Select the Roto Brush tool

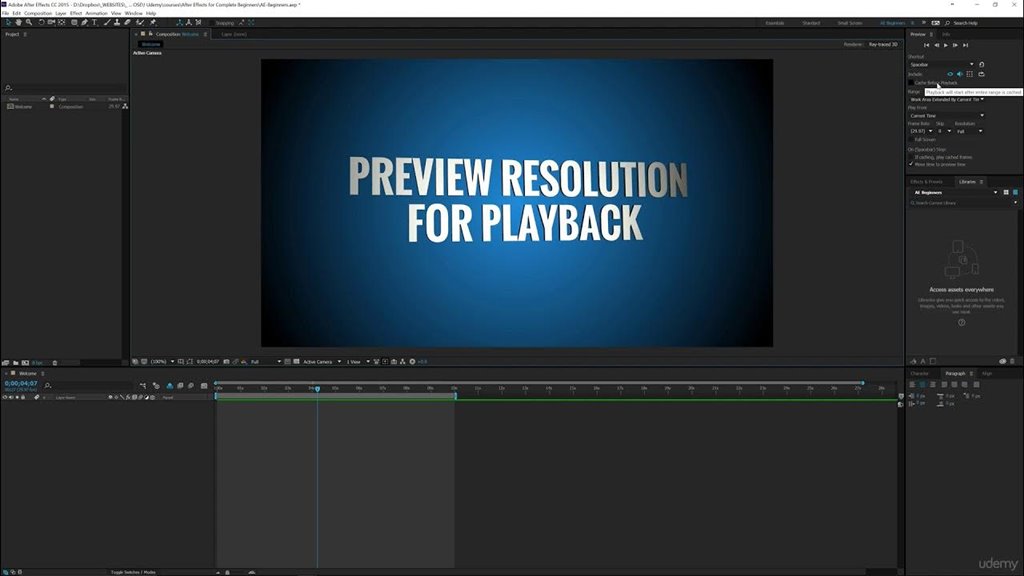point(139,22)
